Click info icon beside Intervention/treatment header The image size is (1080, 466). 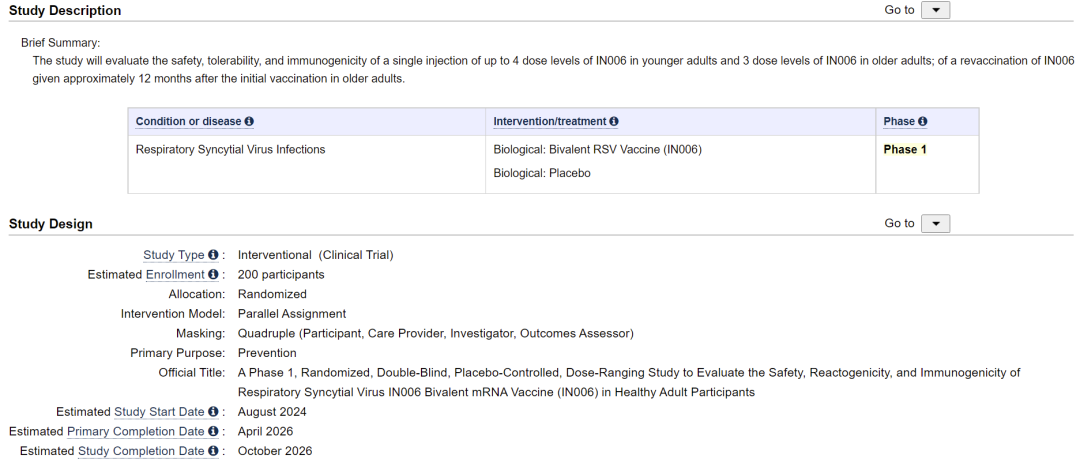click(614, 122)
